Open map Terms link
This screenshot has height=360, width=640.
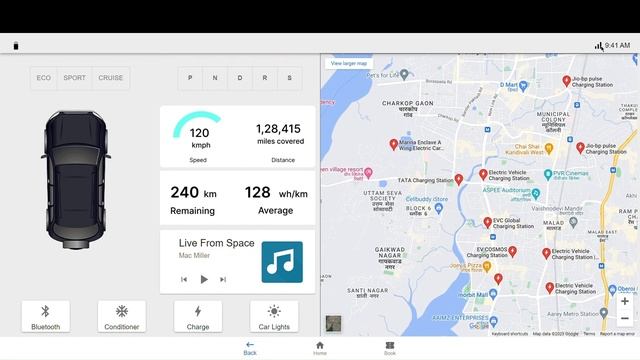point(589,334)
